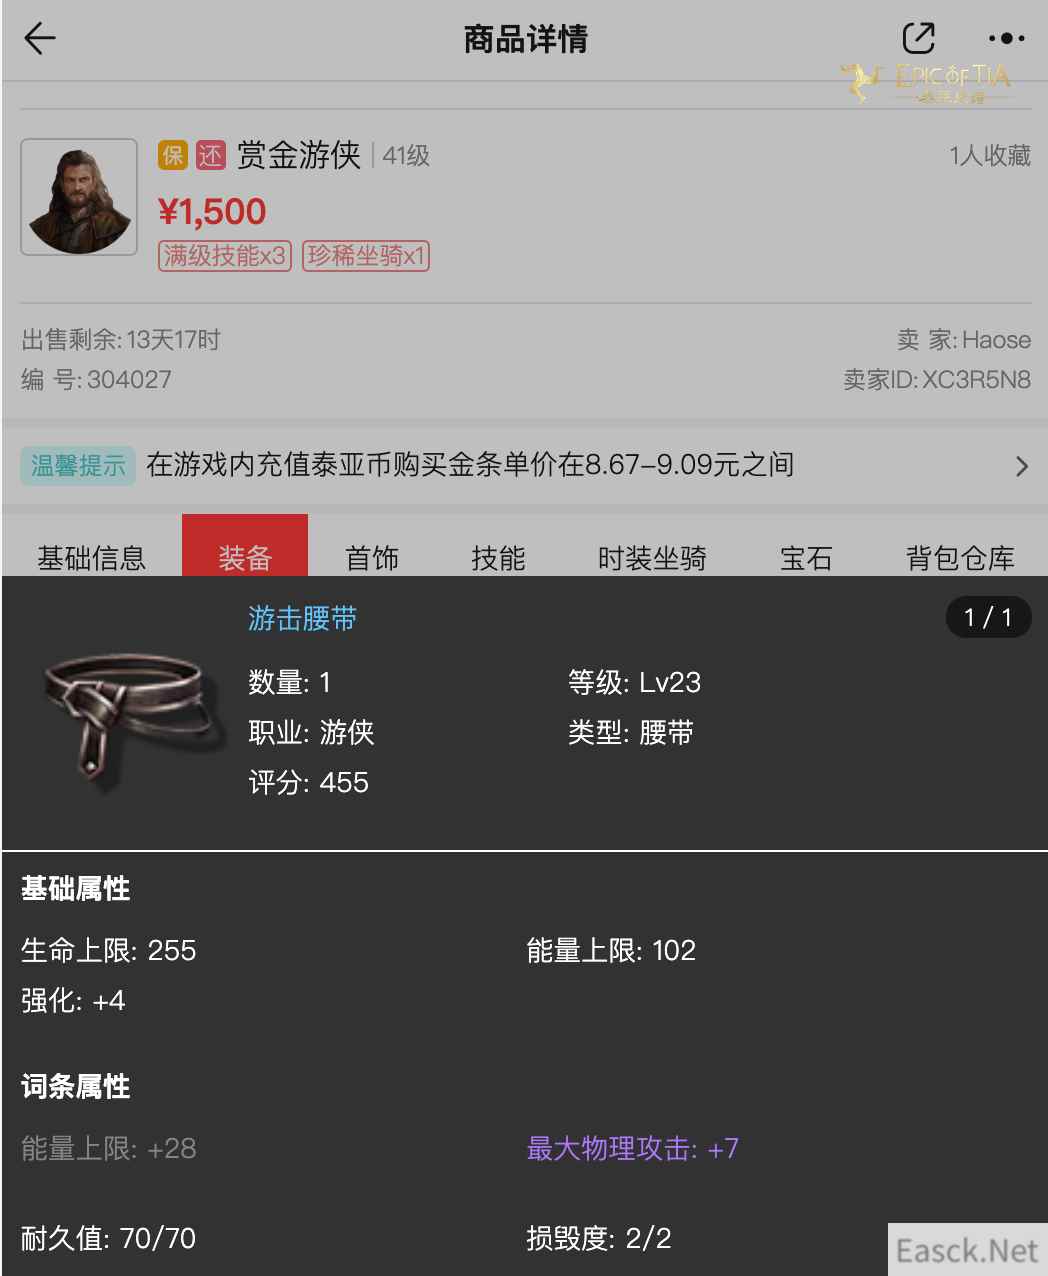1048x1276 pixels.
Task: Expand the gold bar price tip chevron
Action: pyautogui.click(x=1021, y=466)
